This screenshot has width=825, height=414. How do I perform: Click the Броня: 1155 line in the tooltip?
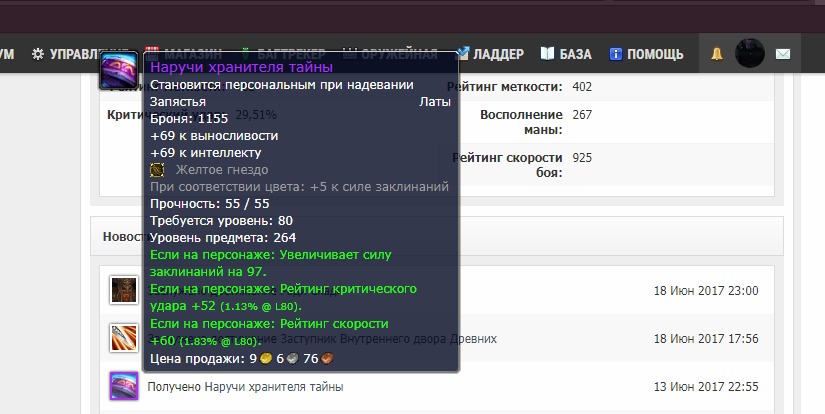click(189, 119)
